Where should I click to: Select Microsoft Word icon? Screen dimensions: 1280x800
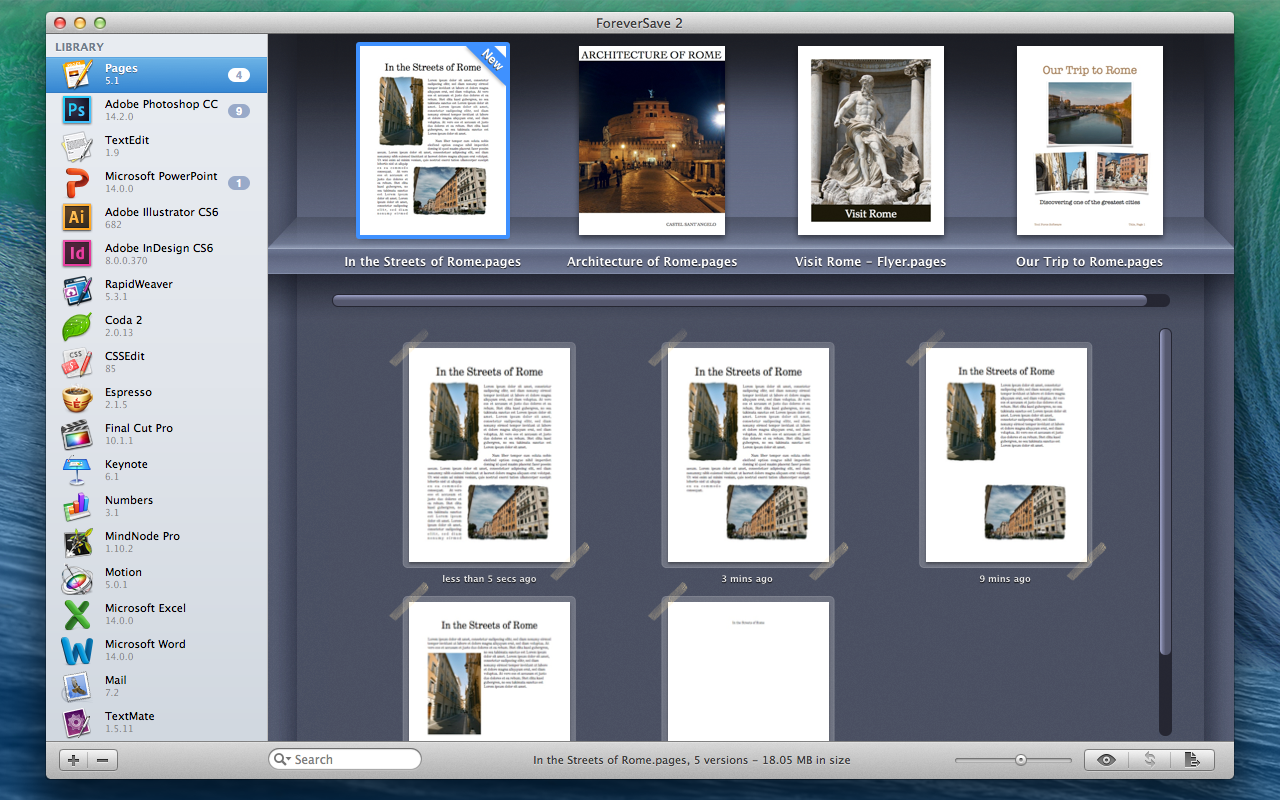(77, 651)
